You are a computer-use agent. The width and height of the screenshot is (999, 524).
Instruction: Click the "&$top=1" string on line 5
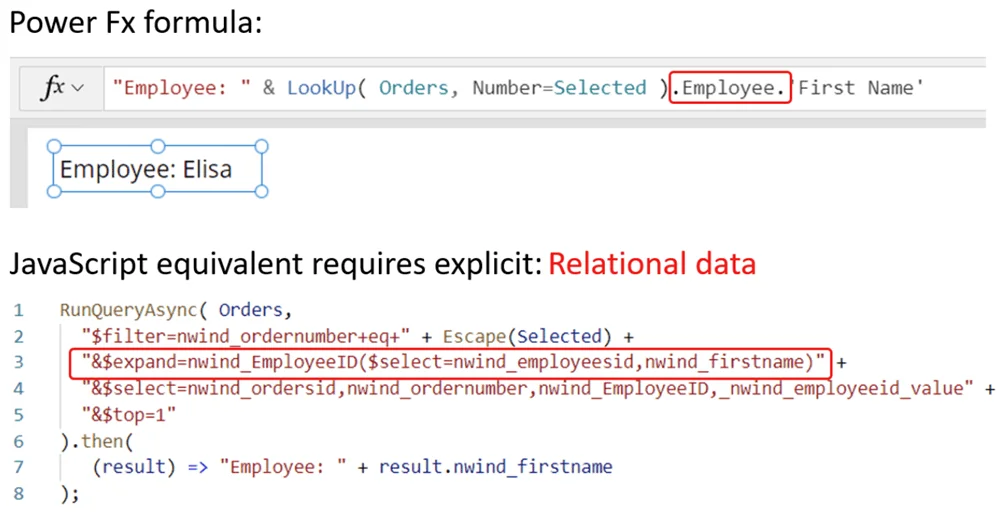click(x=127, y=414)
